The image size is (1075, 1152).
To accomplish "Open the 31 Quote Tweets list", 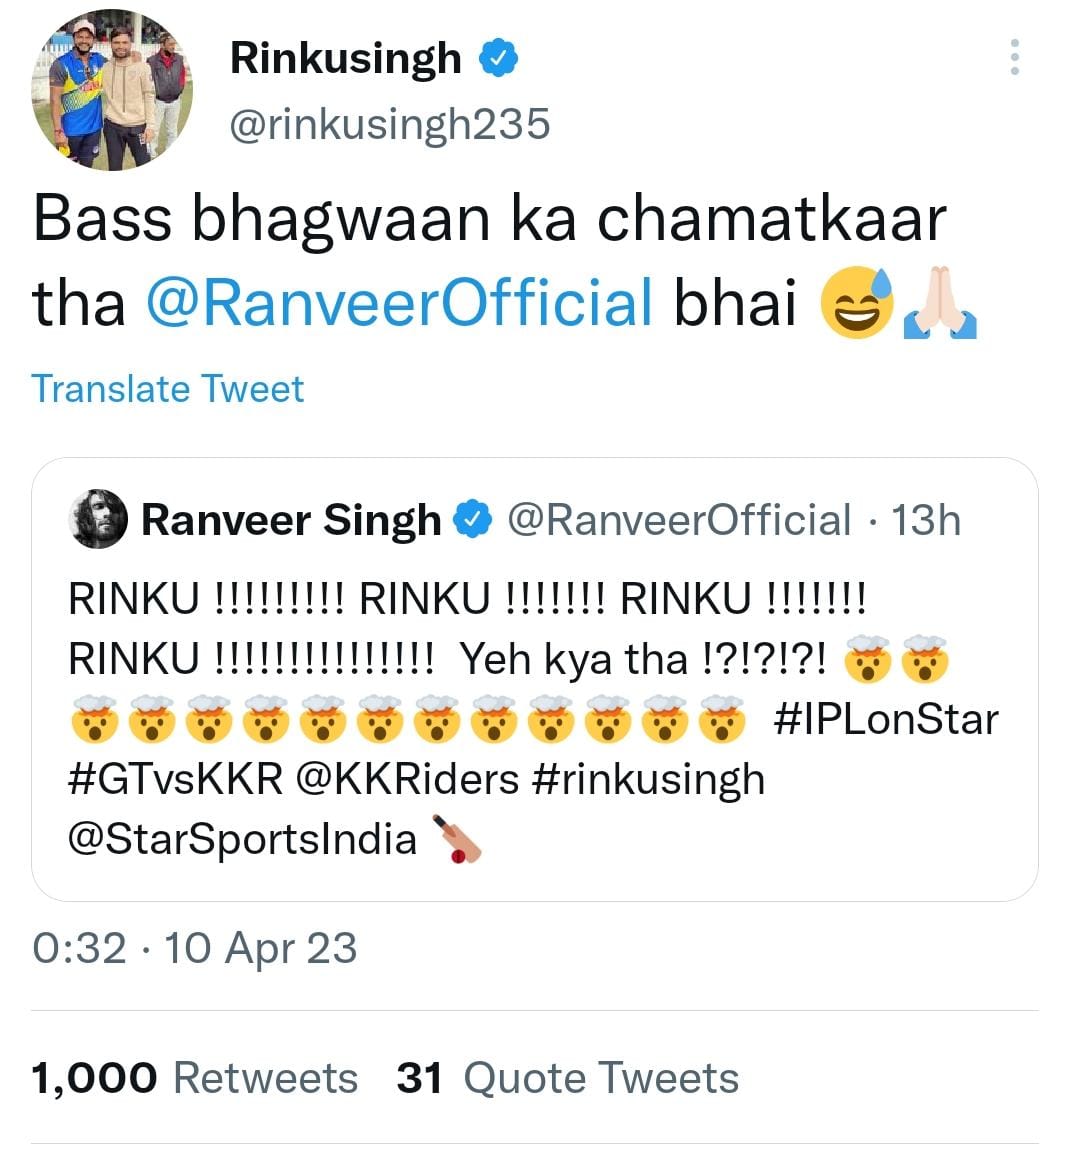I will (565, 1078).
